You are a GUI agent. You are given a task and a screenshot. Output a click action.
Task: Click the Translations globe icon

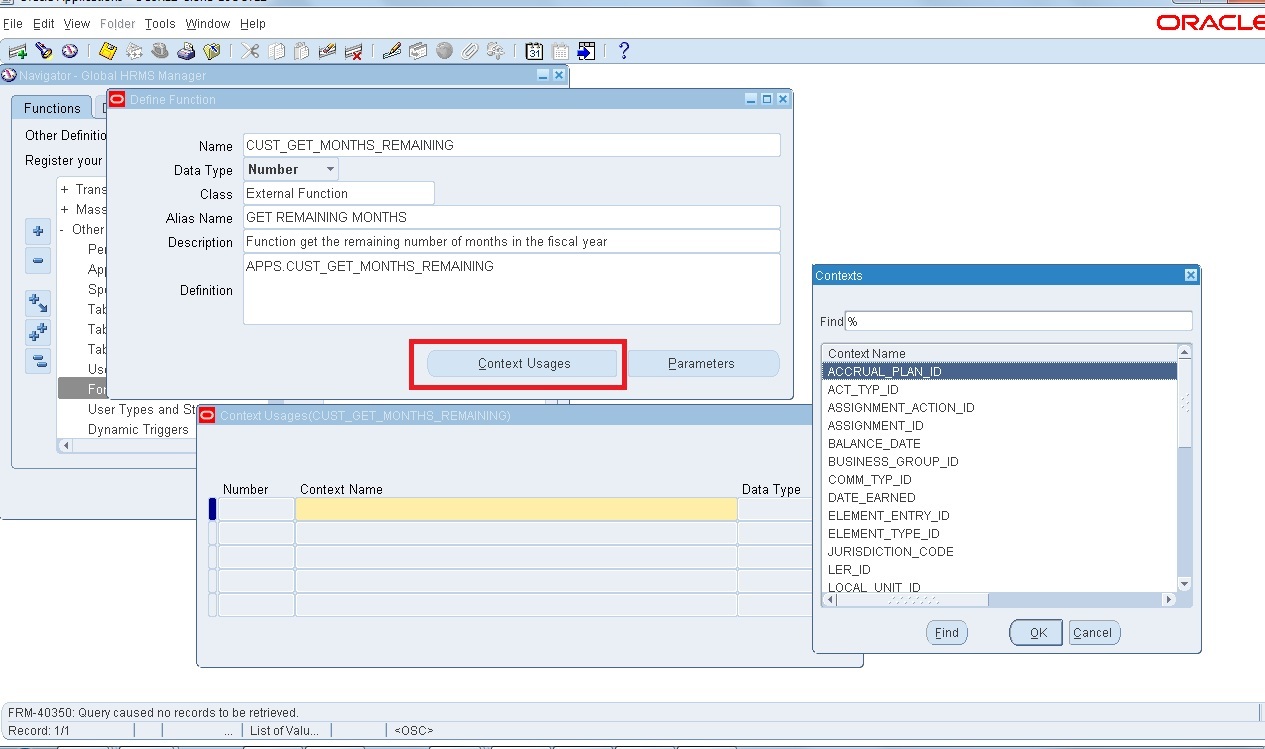[443, 50]
